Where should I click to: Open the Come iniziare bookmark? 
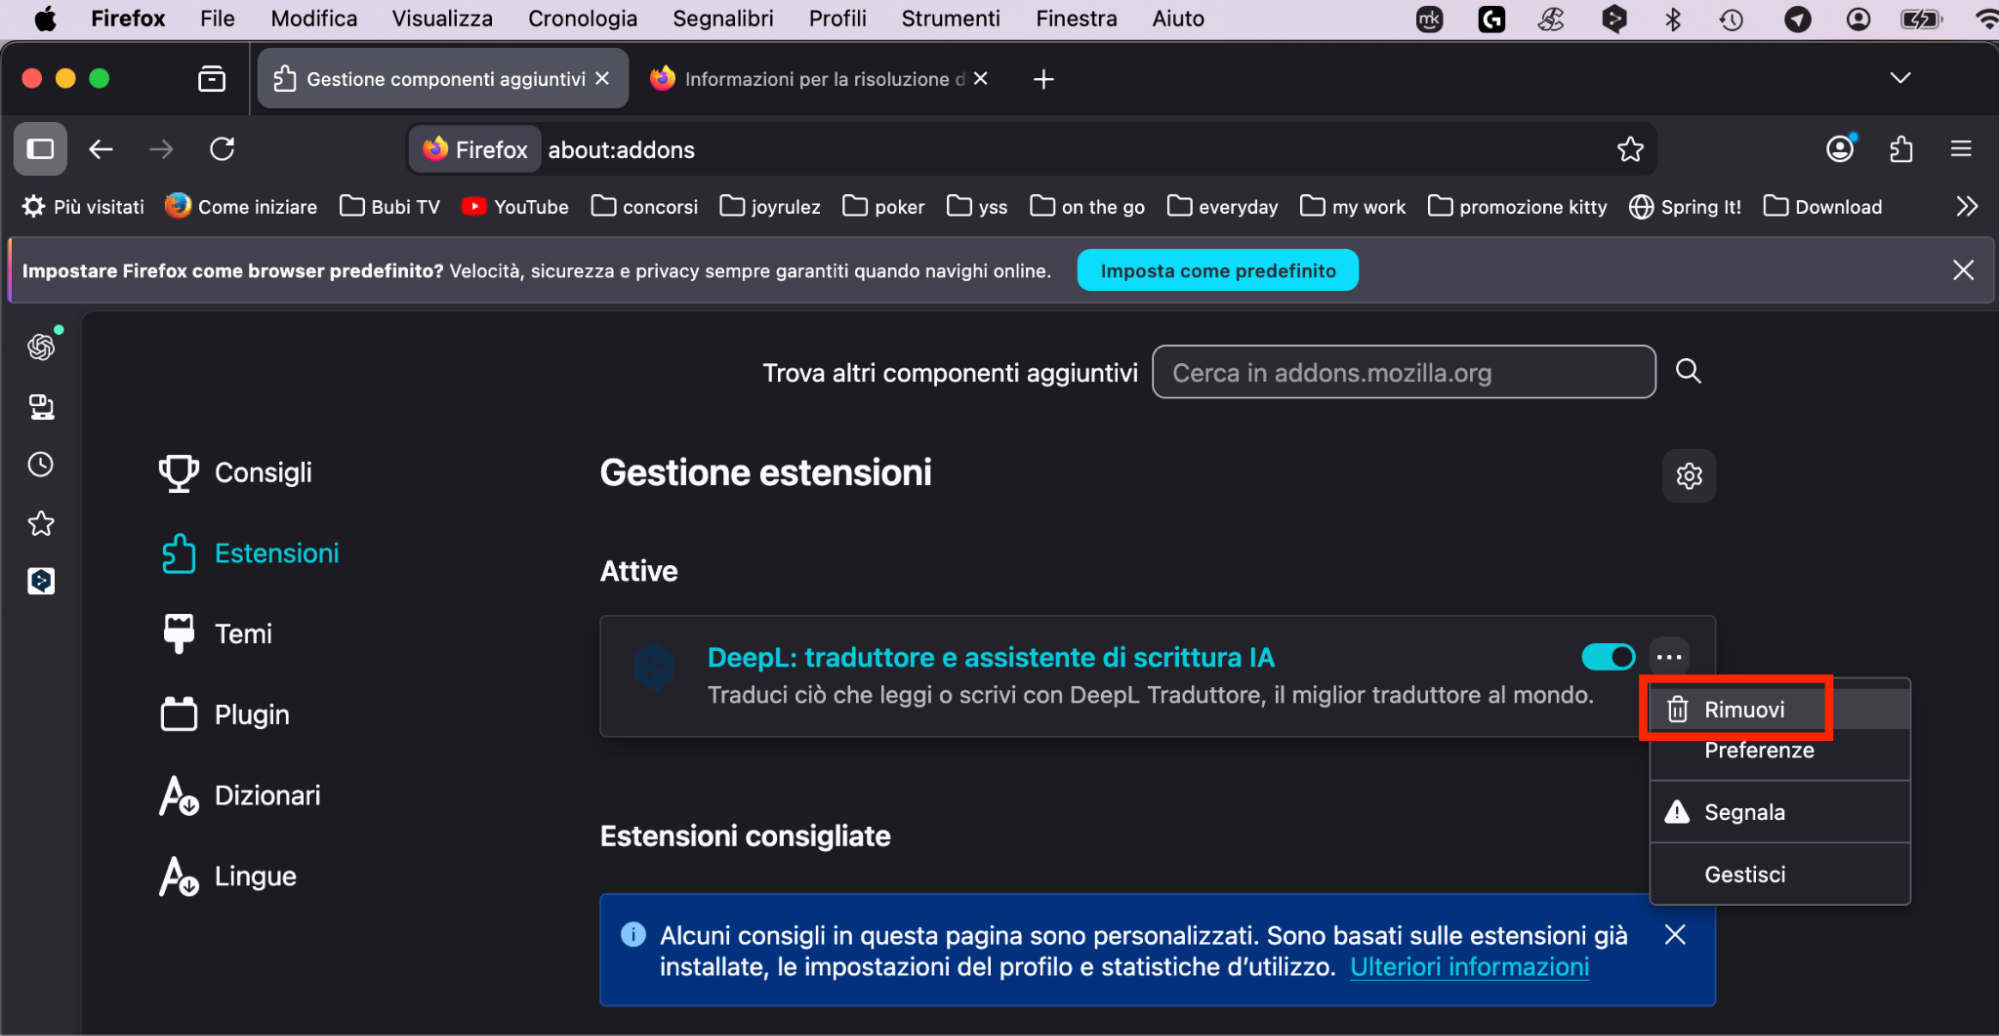pos(241,206)
